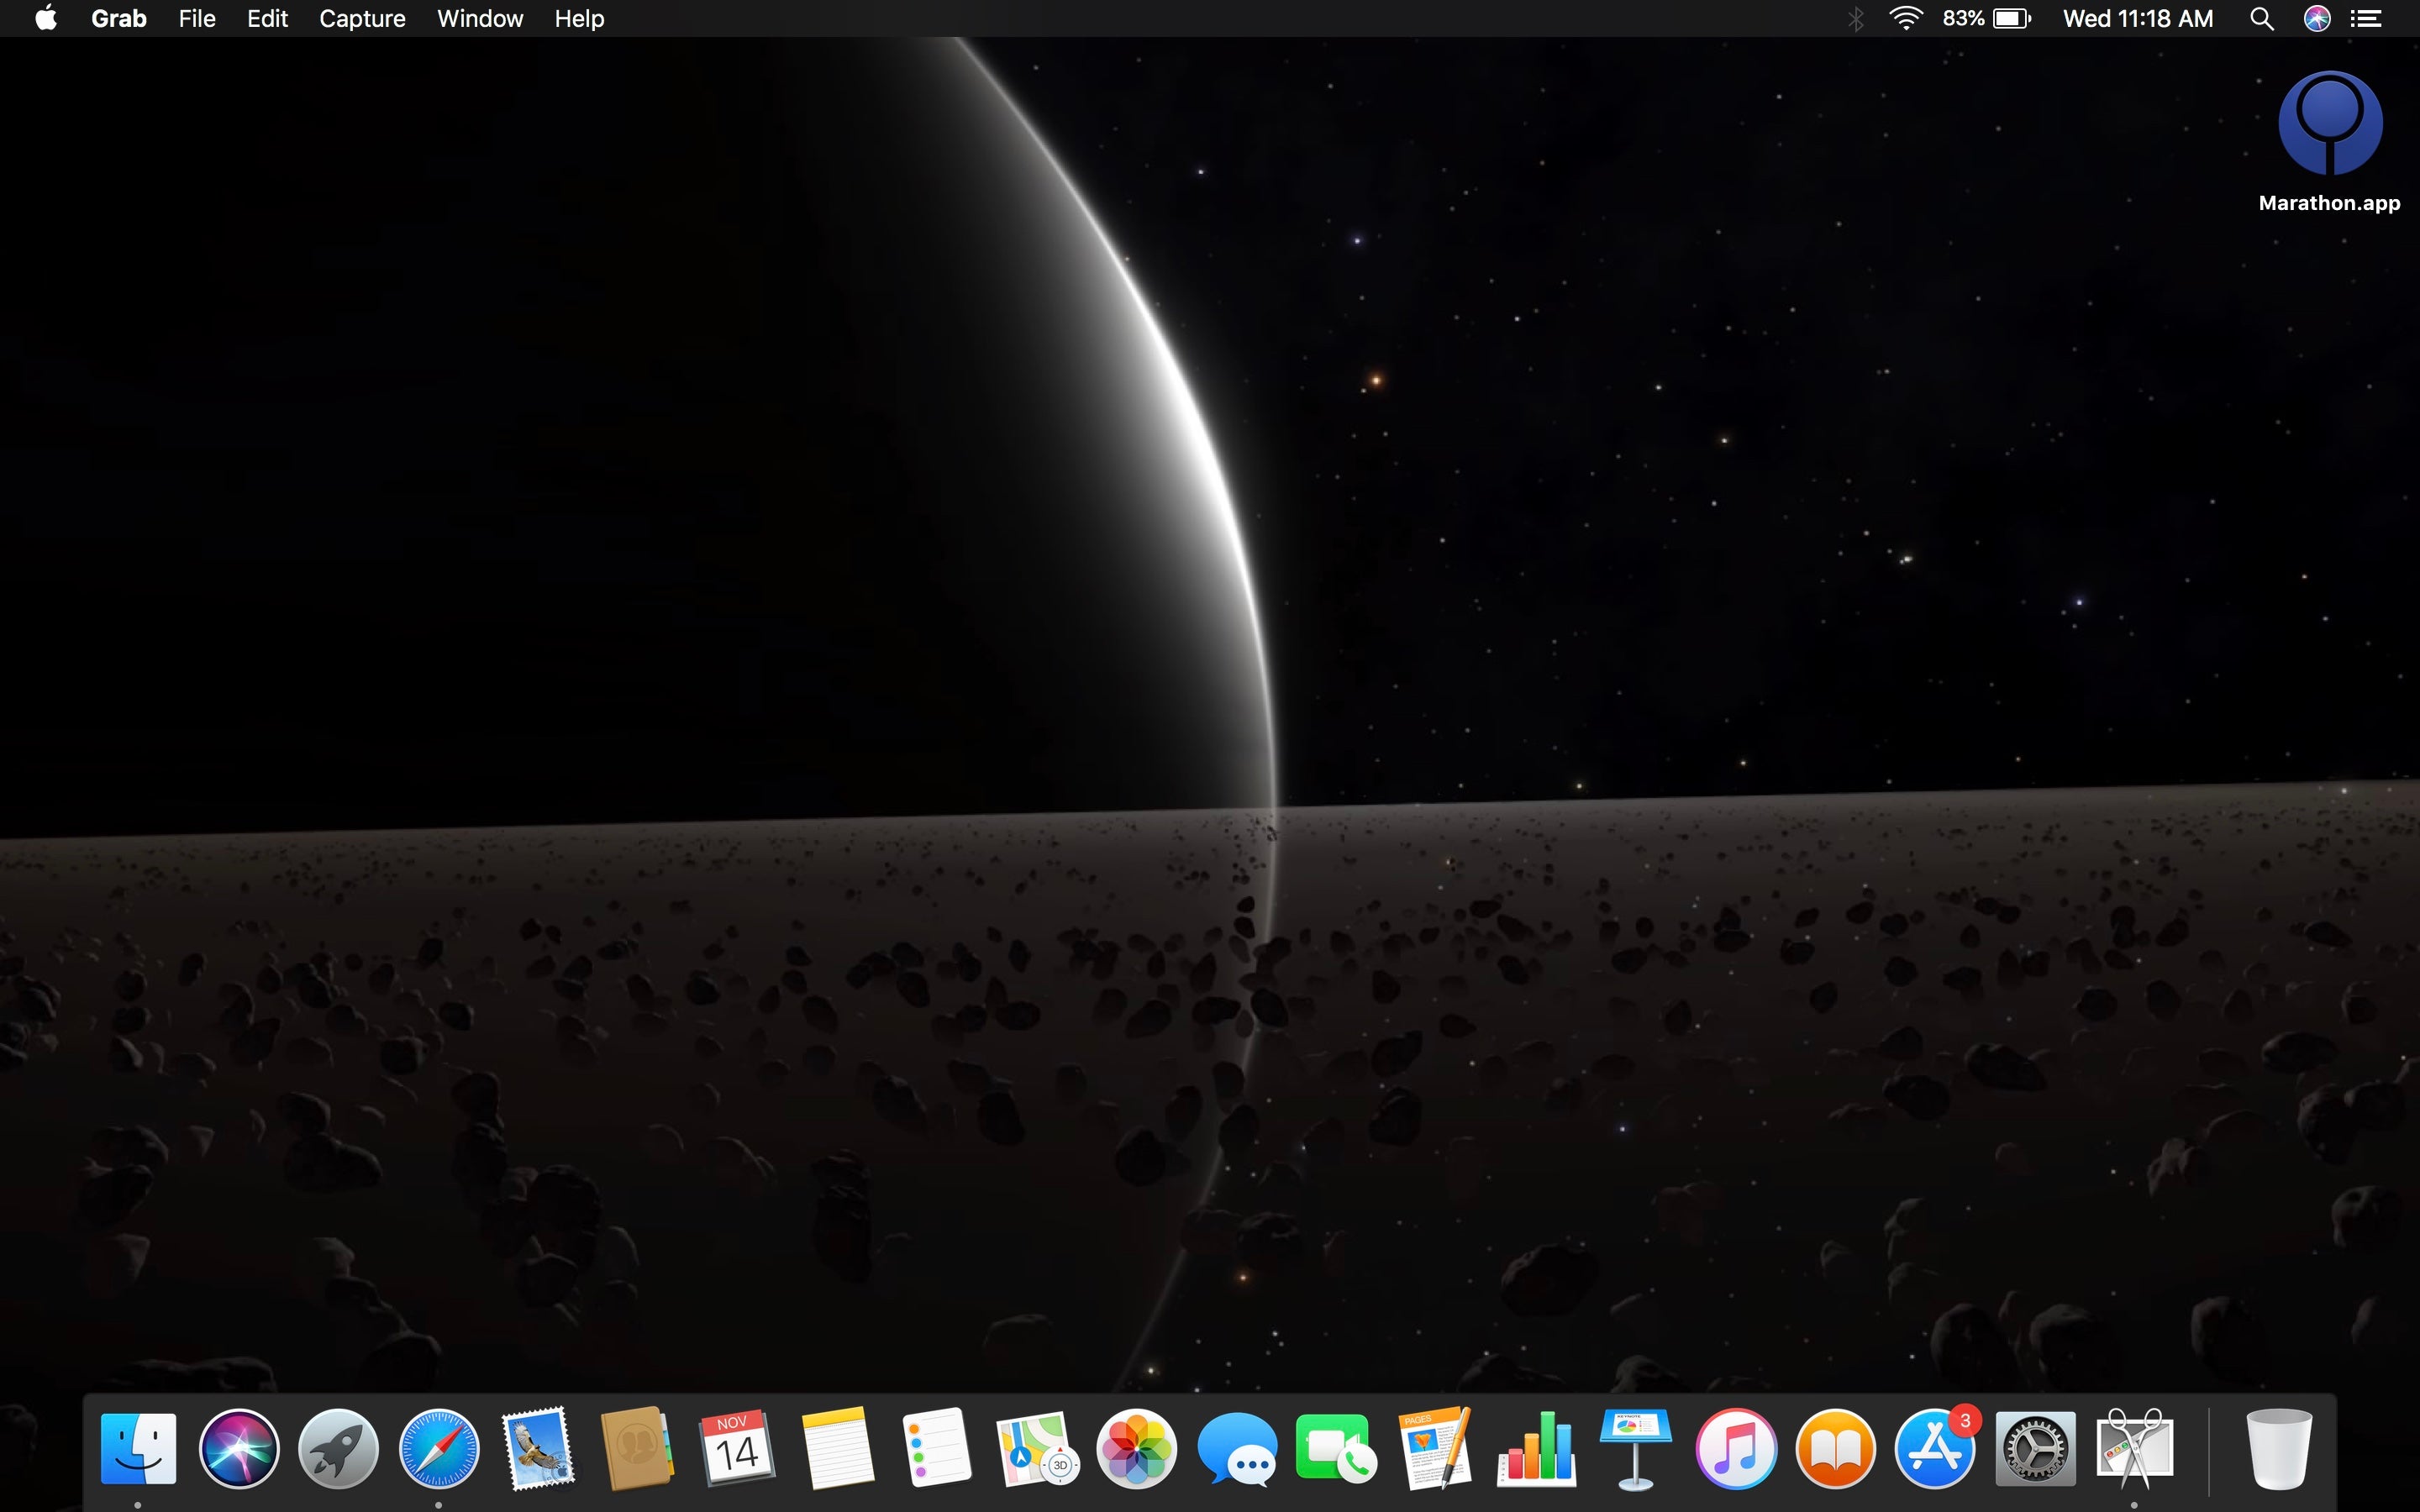
Task: Open Contacts book icon in Dock
Action: tap(637, 1448)
